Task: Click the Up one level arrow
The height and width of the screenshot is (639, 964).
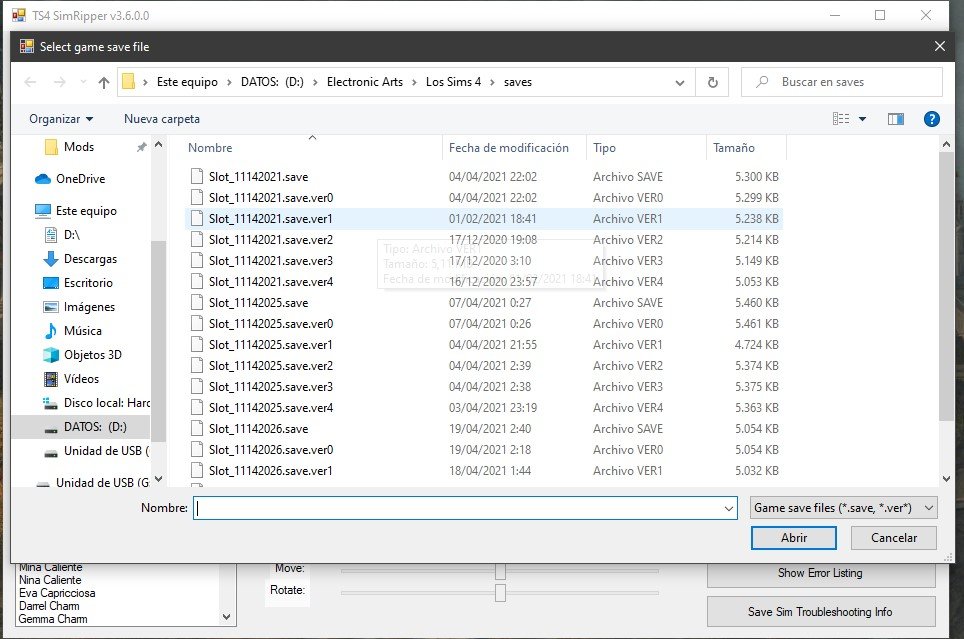Action: (103, 82)
